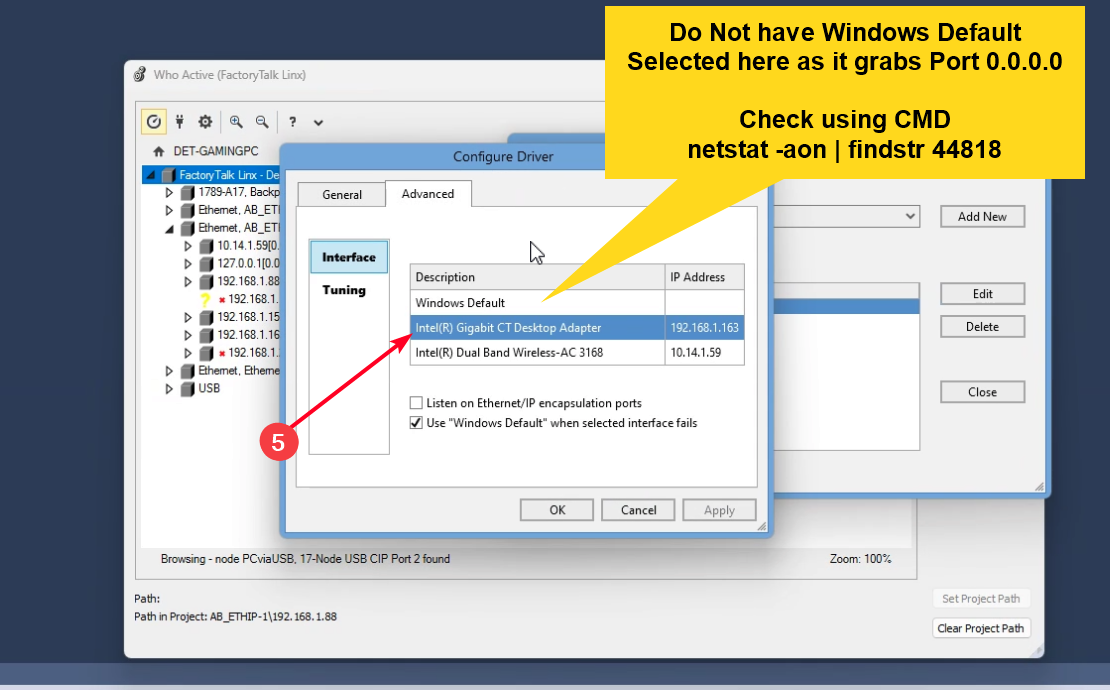Cancel the Configure Driver dialog

pyautogui.click(x=639, y=510)
